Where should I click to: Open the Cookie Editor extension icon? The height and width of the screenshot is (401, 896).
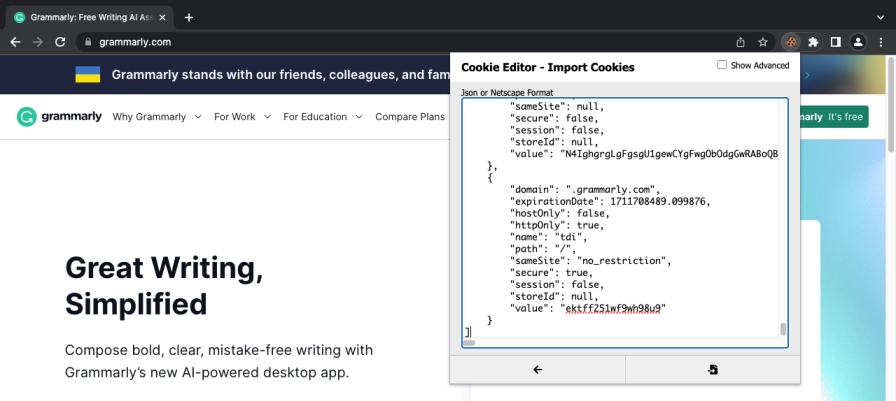[x=791, y=42]
